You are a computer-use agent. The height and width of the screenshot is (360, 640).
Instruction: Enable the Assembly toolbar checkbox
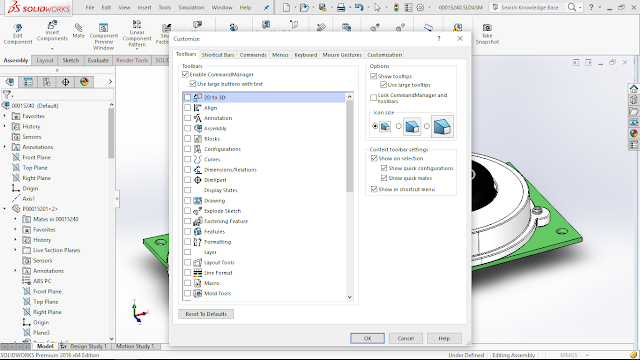(x=187, y=128)
